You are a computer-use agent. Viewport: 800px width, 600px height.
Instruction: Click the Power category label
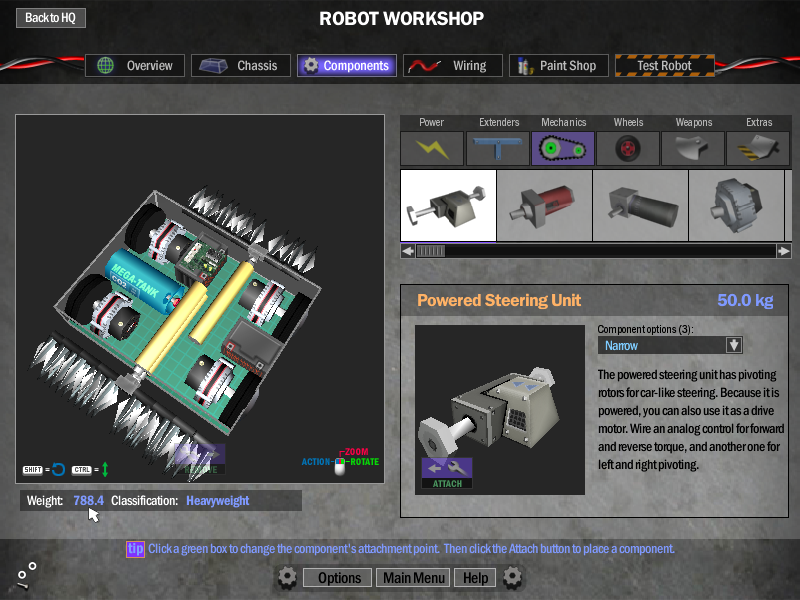(432, 122)
